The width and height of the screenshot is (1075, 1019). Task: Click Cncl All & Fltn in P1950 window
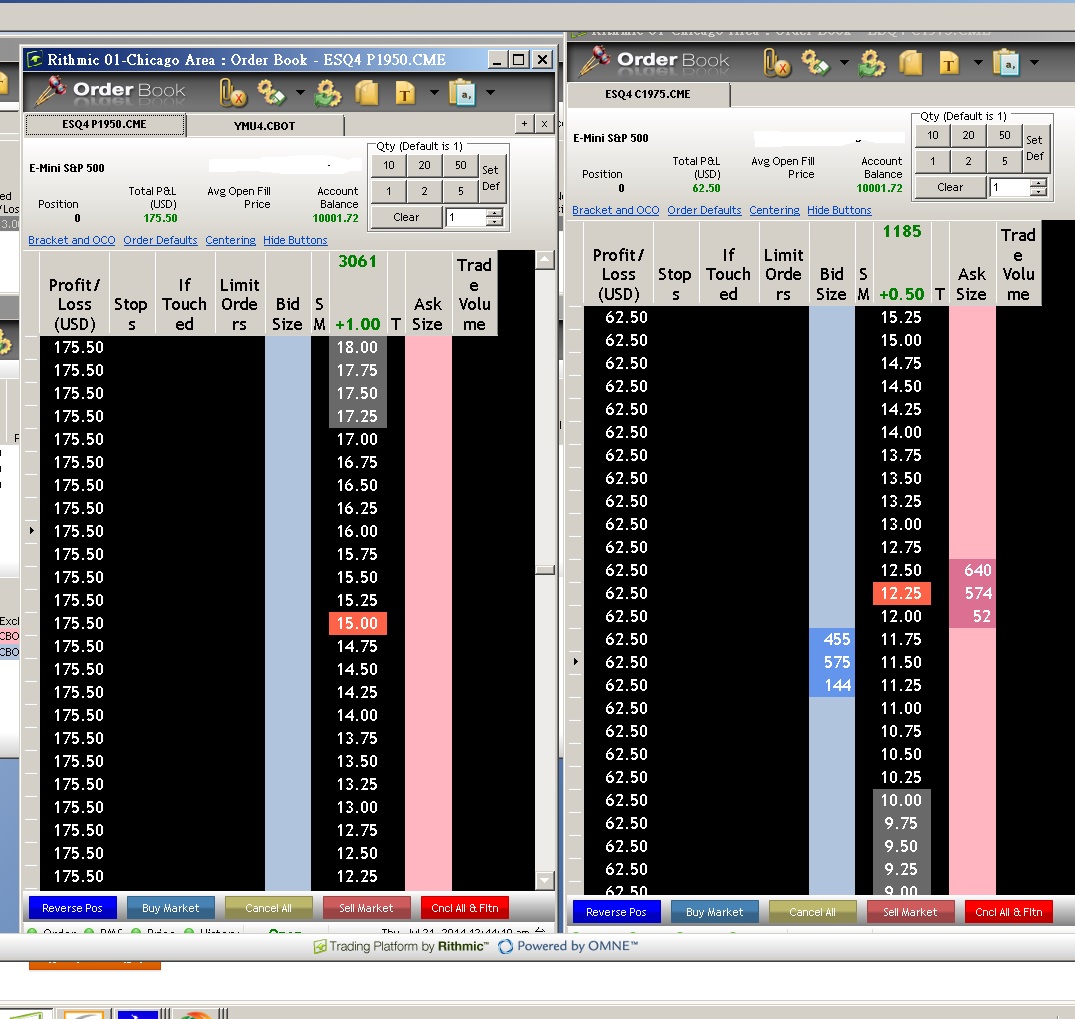(465, 908)
